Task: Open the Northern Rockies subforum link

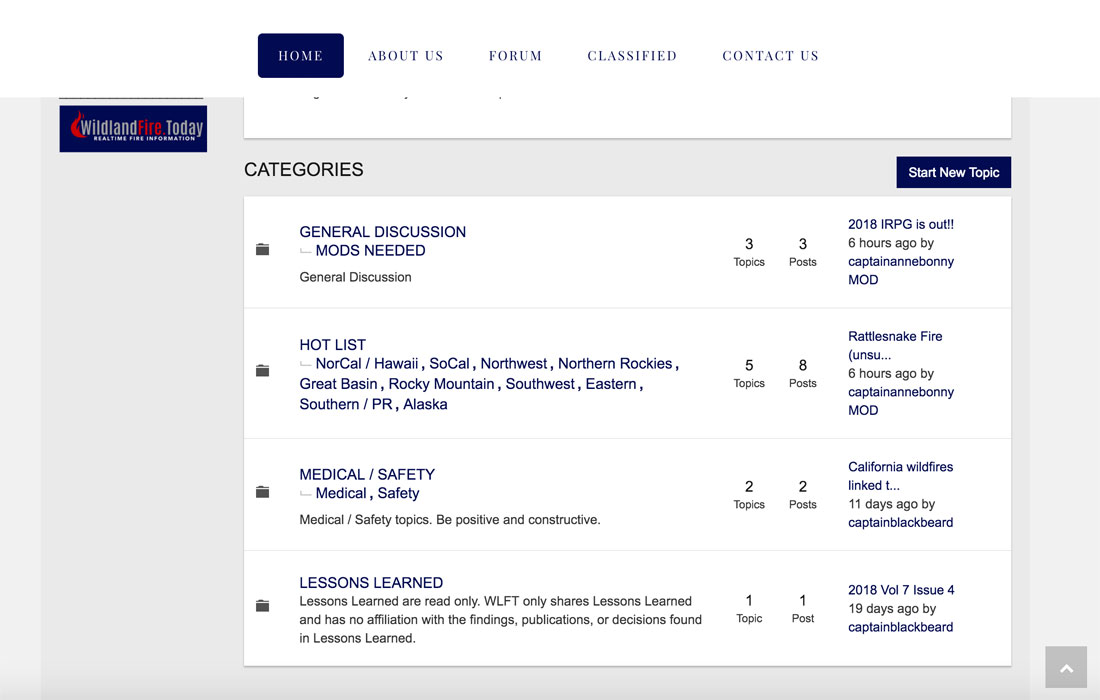Action: coord(616,364)
